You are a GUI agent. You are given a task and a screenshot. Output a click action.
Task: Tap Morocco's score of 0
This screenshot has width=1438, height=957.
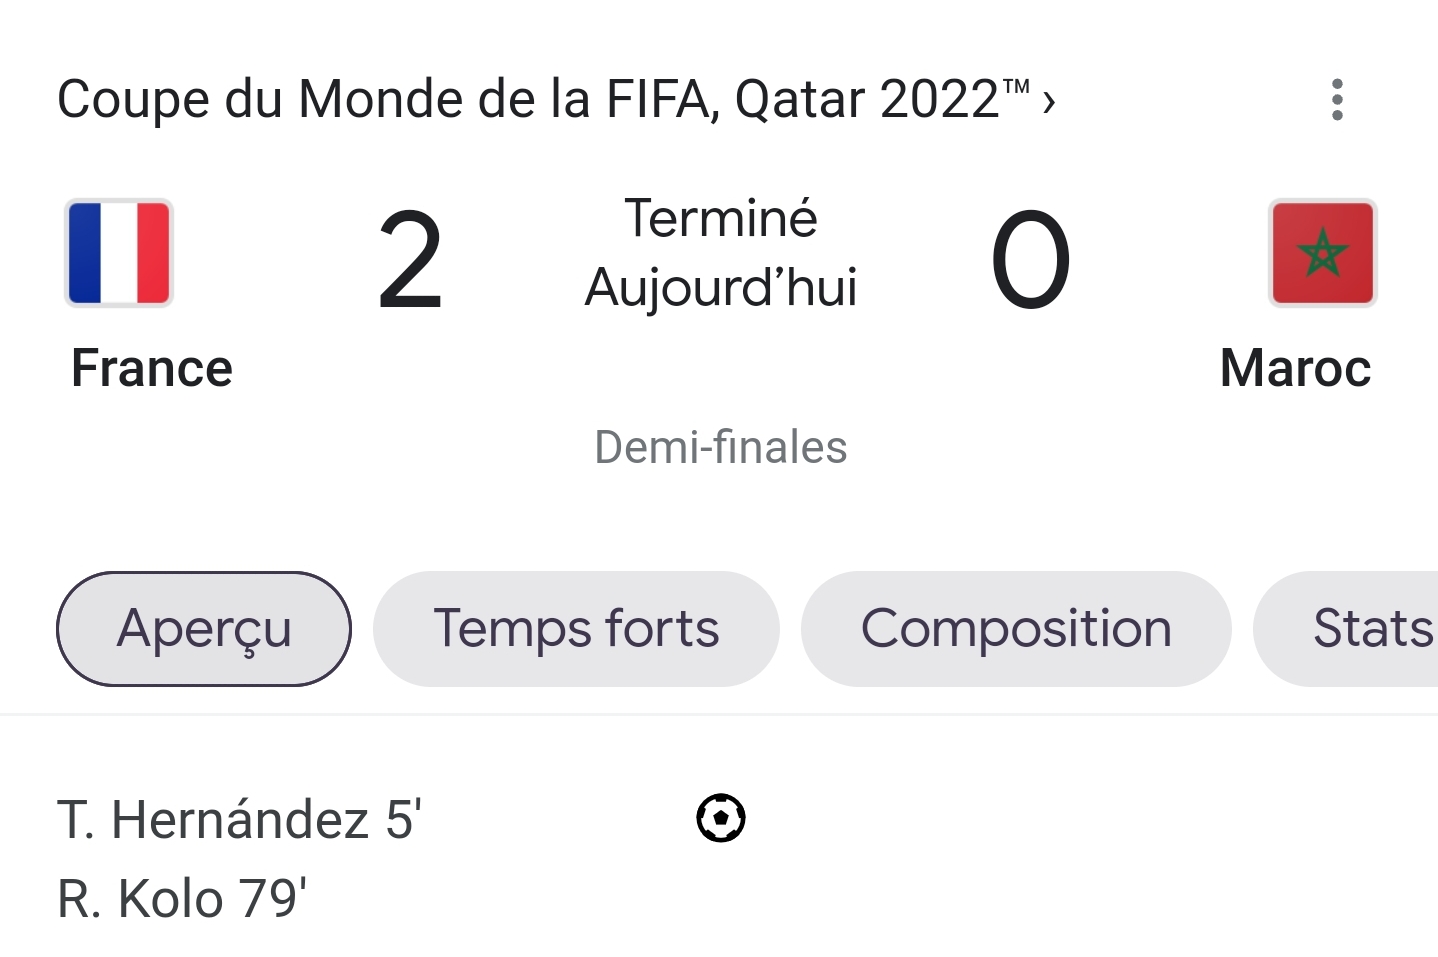point(1030,260)
